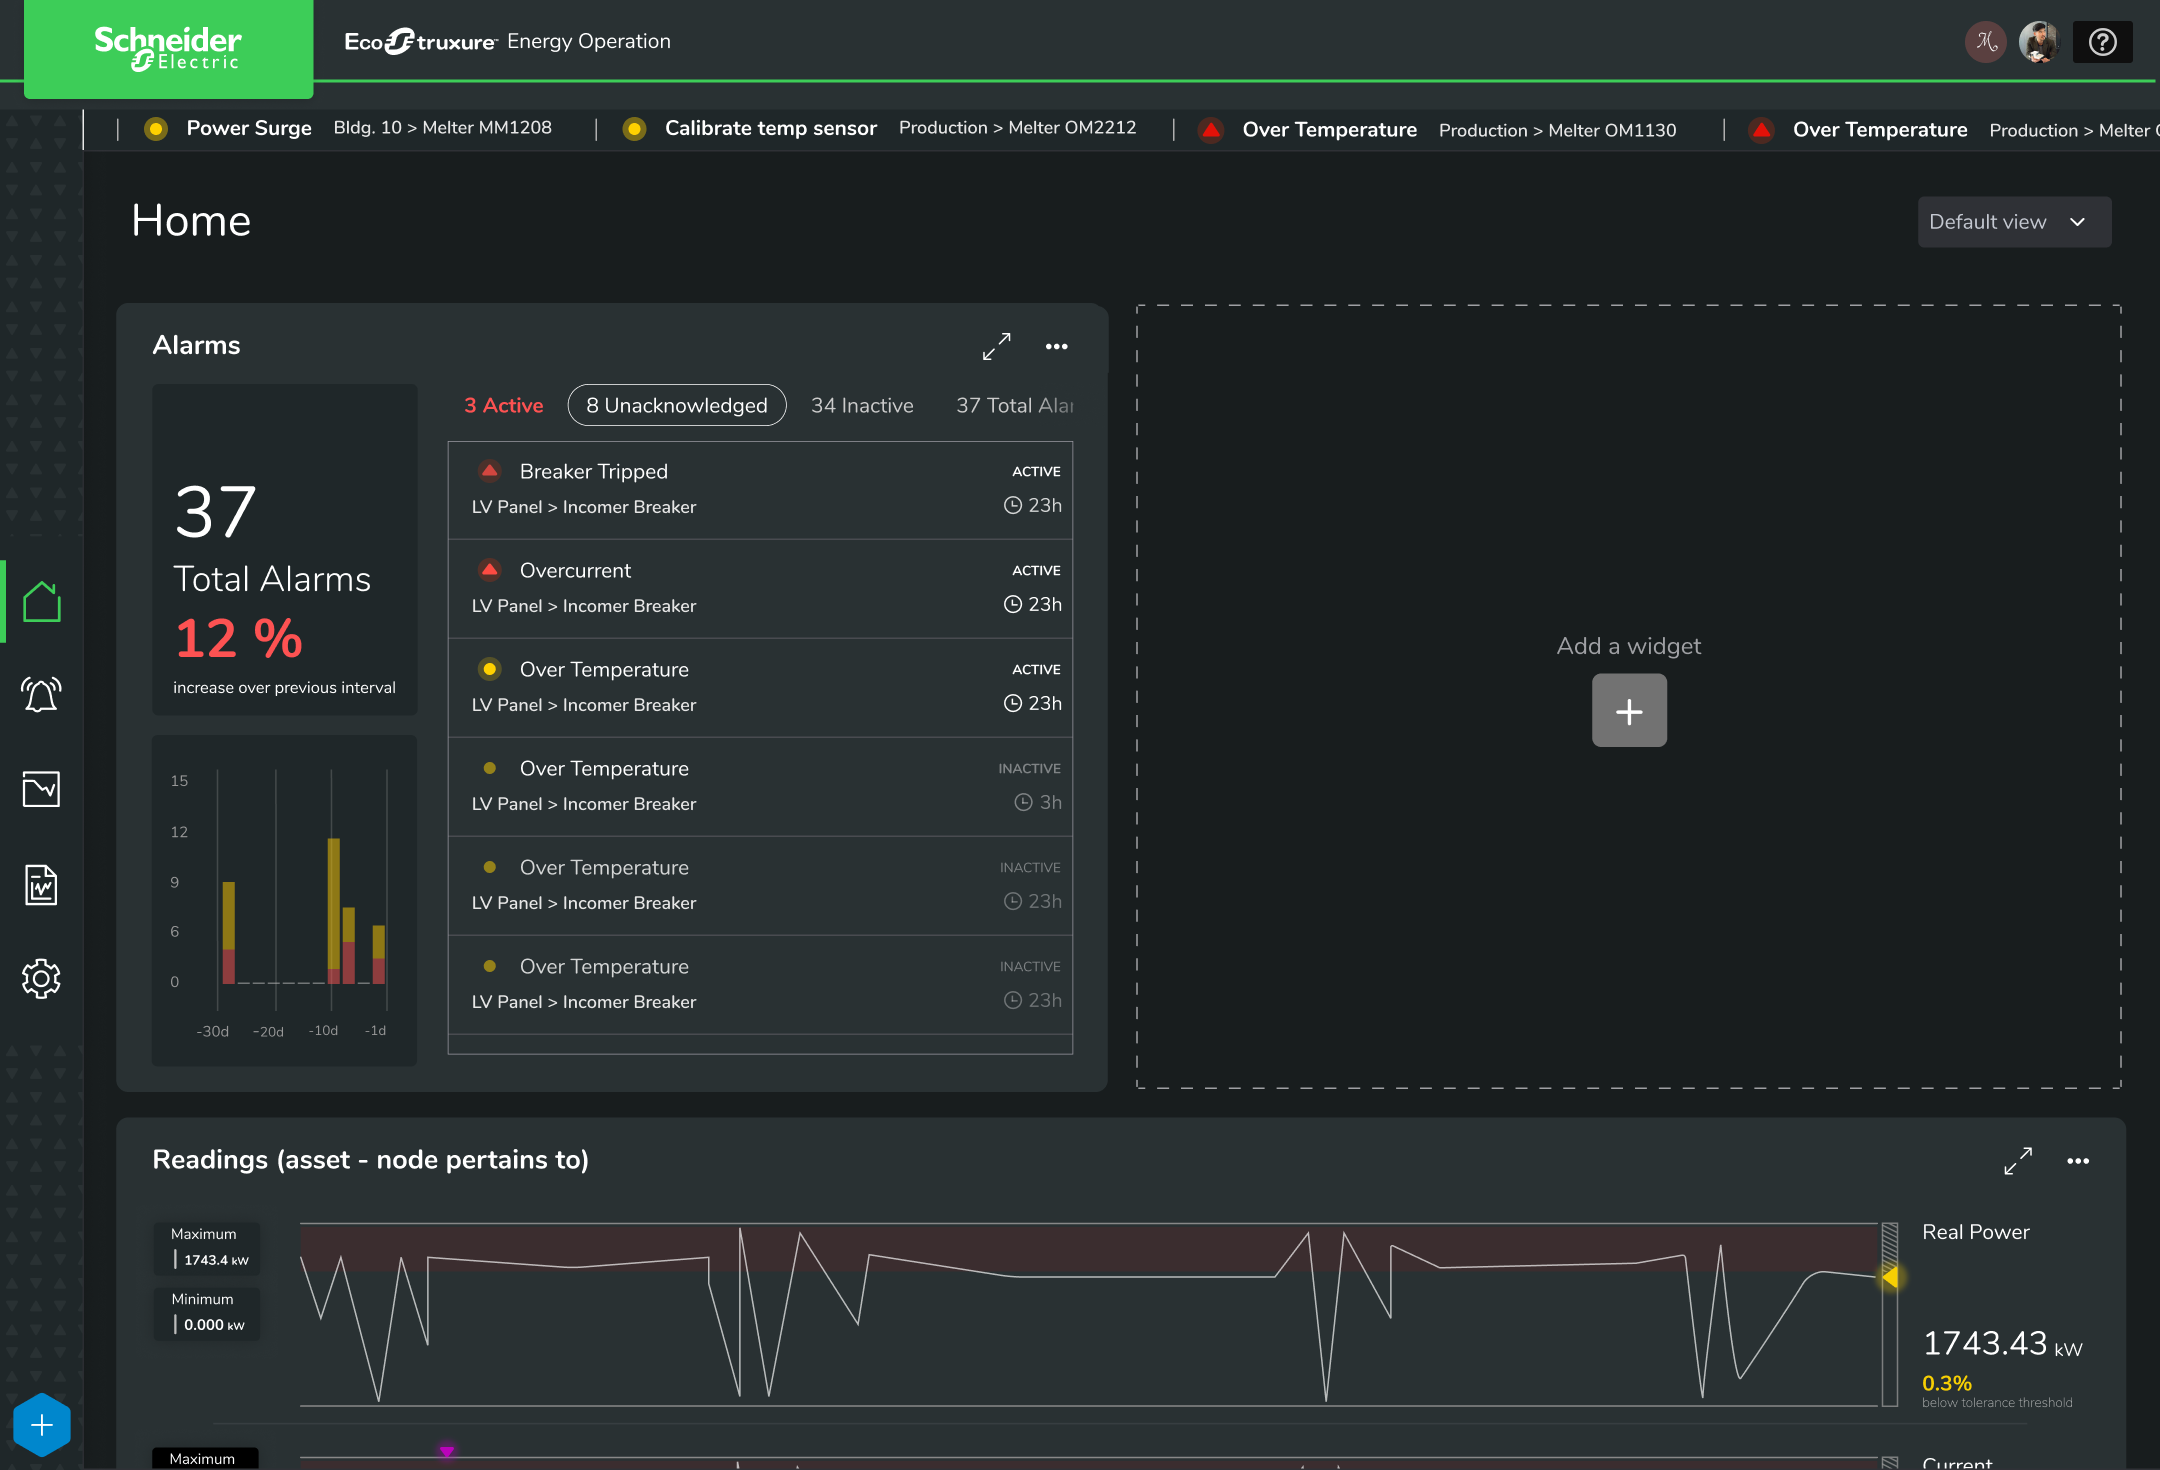Click the Alarms widget title
Viewport: 2160px width, 1470px height.
[x=196, y=345]
